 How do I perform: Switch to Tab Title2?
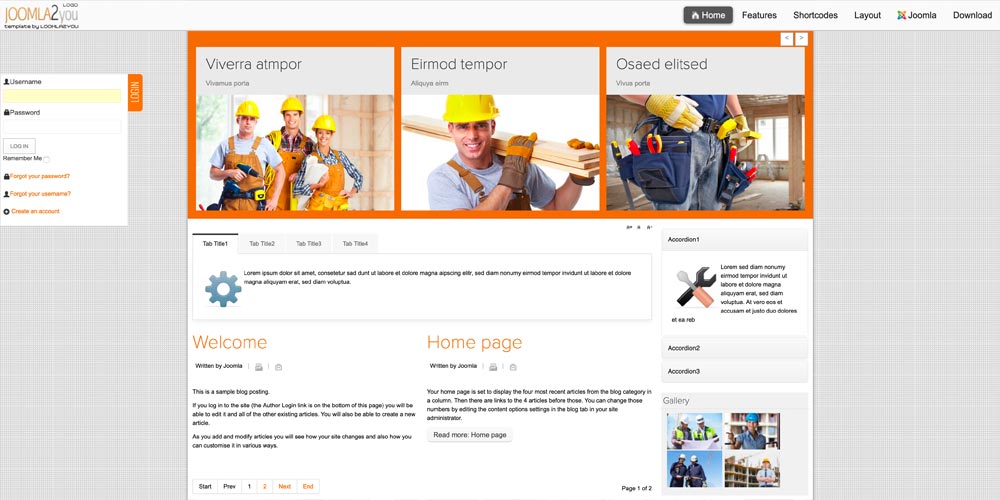point(262,244)
